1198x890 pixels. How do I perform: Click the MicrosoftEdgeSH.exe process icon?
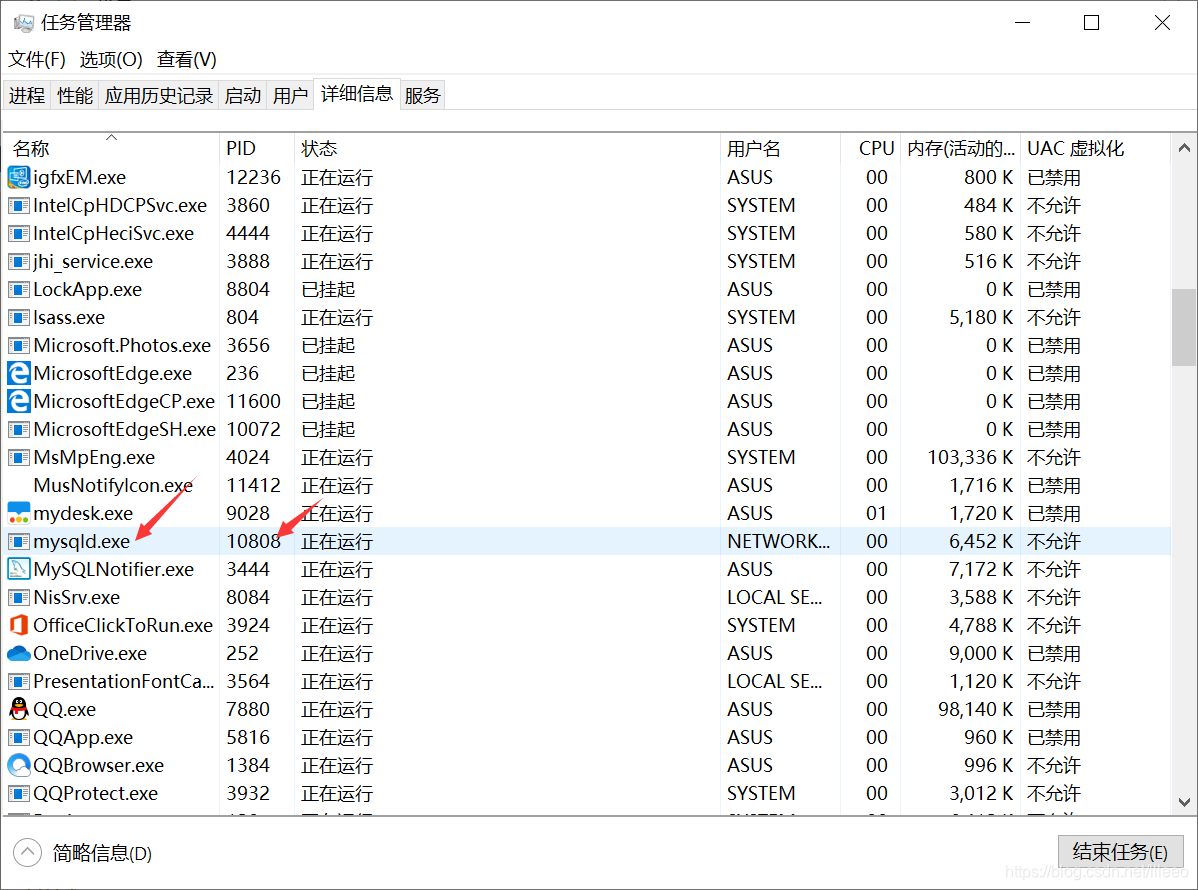point(18,429)
